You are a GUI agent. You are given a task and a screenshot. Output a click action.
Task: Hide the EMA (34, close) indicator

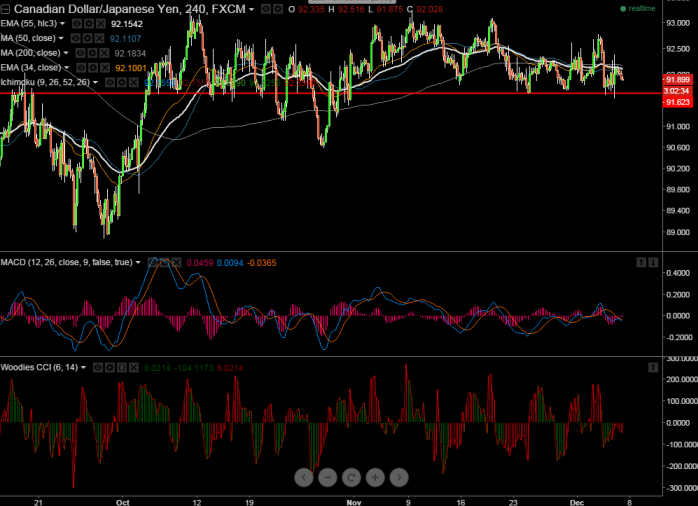pos(81,68)
